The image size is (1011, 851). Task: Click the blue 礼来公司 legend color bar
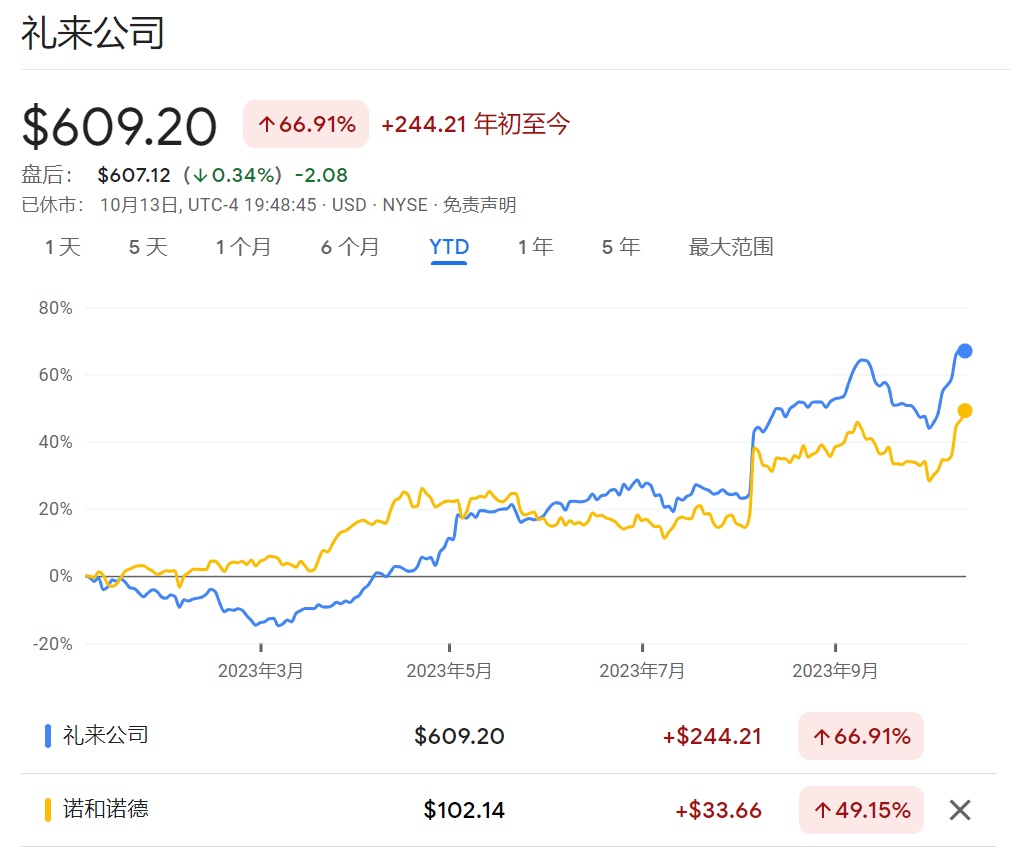click(47, 736)
